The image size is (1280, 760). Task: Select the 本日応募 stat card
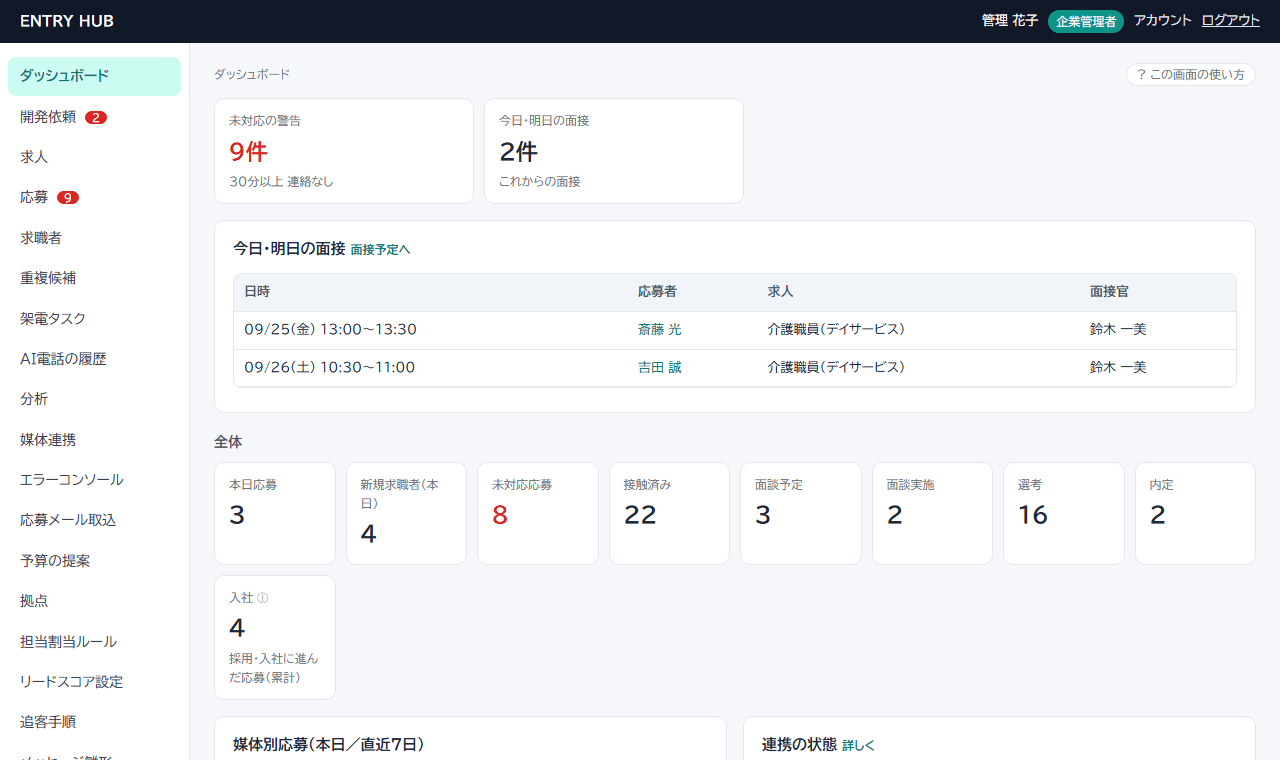tap(275, 513)
